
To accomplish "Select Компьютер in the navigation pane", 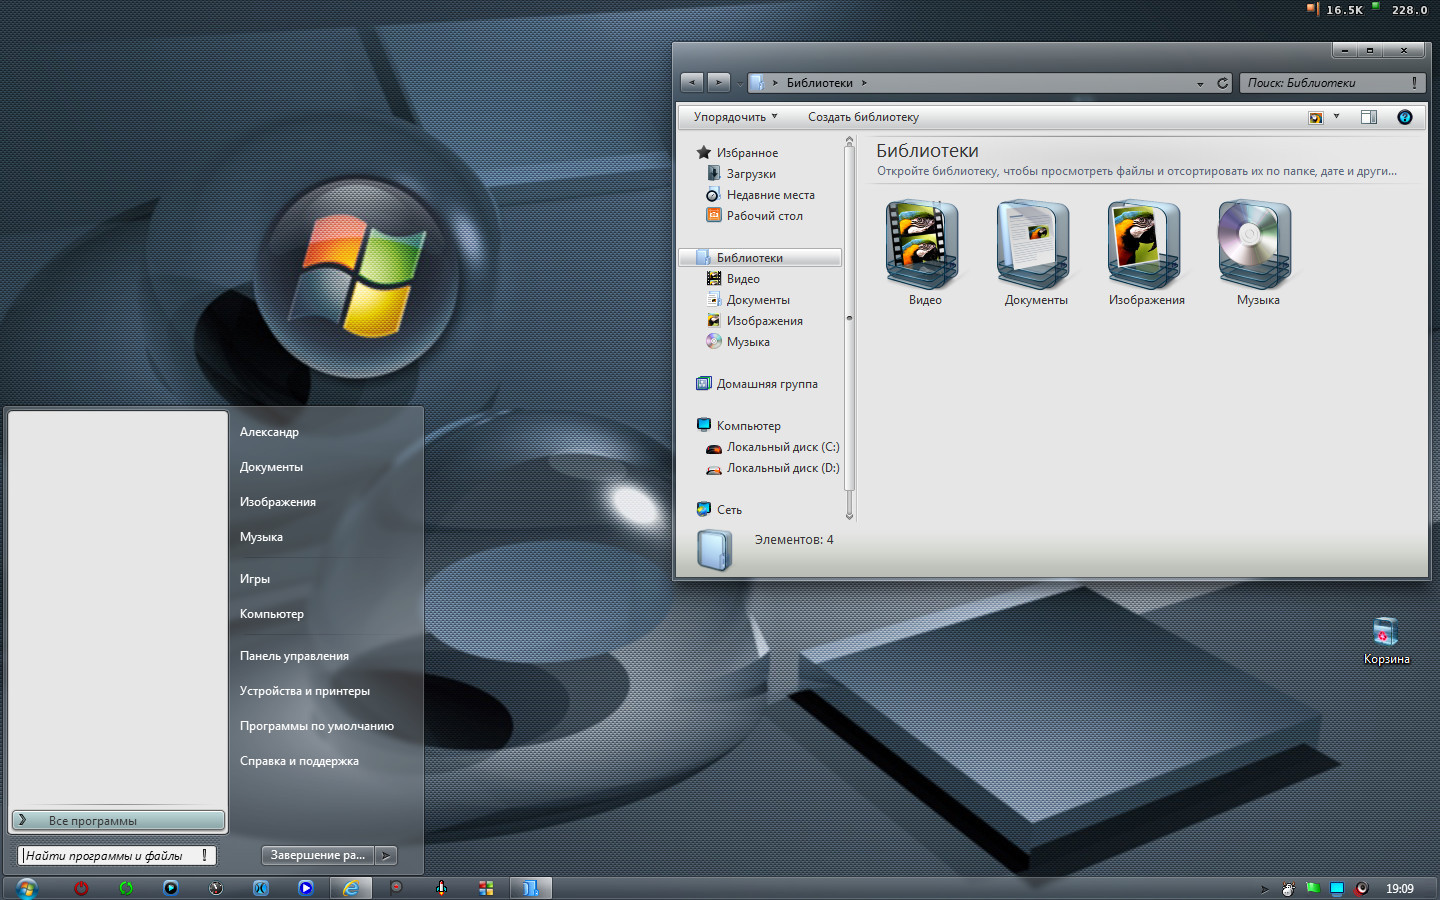I will coord(739,426).
